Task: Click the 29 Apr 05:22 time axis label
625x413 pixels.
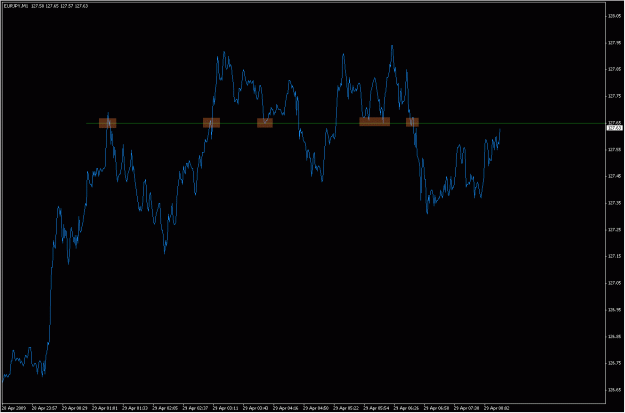Action: (x=344, y=408)
